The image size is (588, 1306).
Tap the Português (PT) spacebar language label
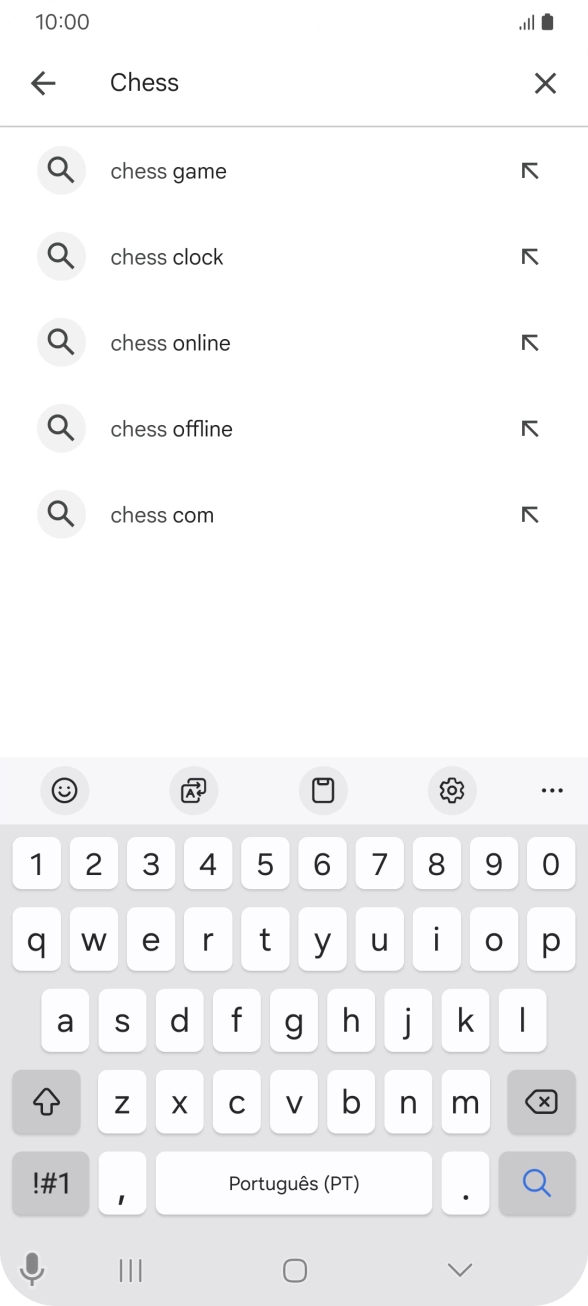294,1183
